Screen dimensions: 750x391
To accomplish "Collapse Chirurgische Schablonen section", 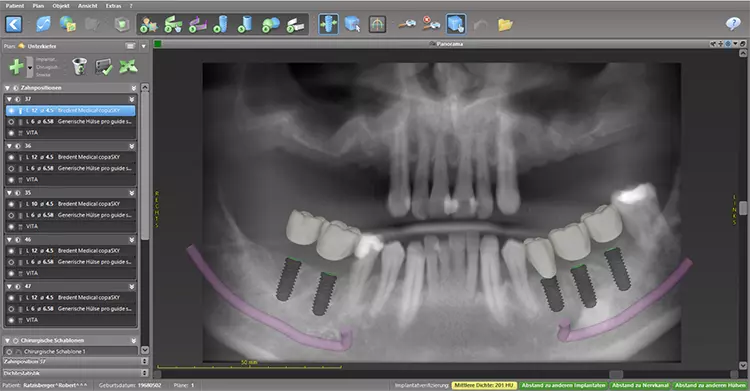I will (x=7, y=340).
